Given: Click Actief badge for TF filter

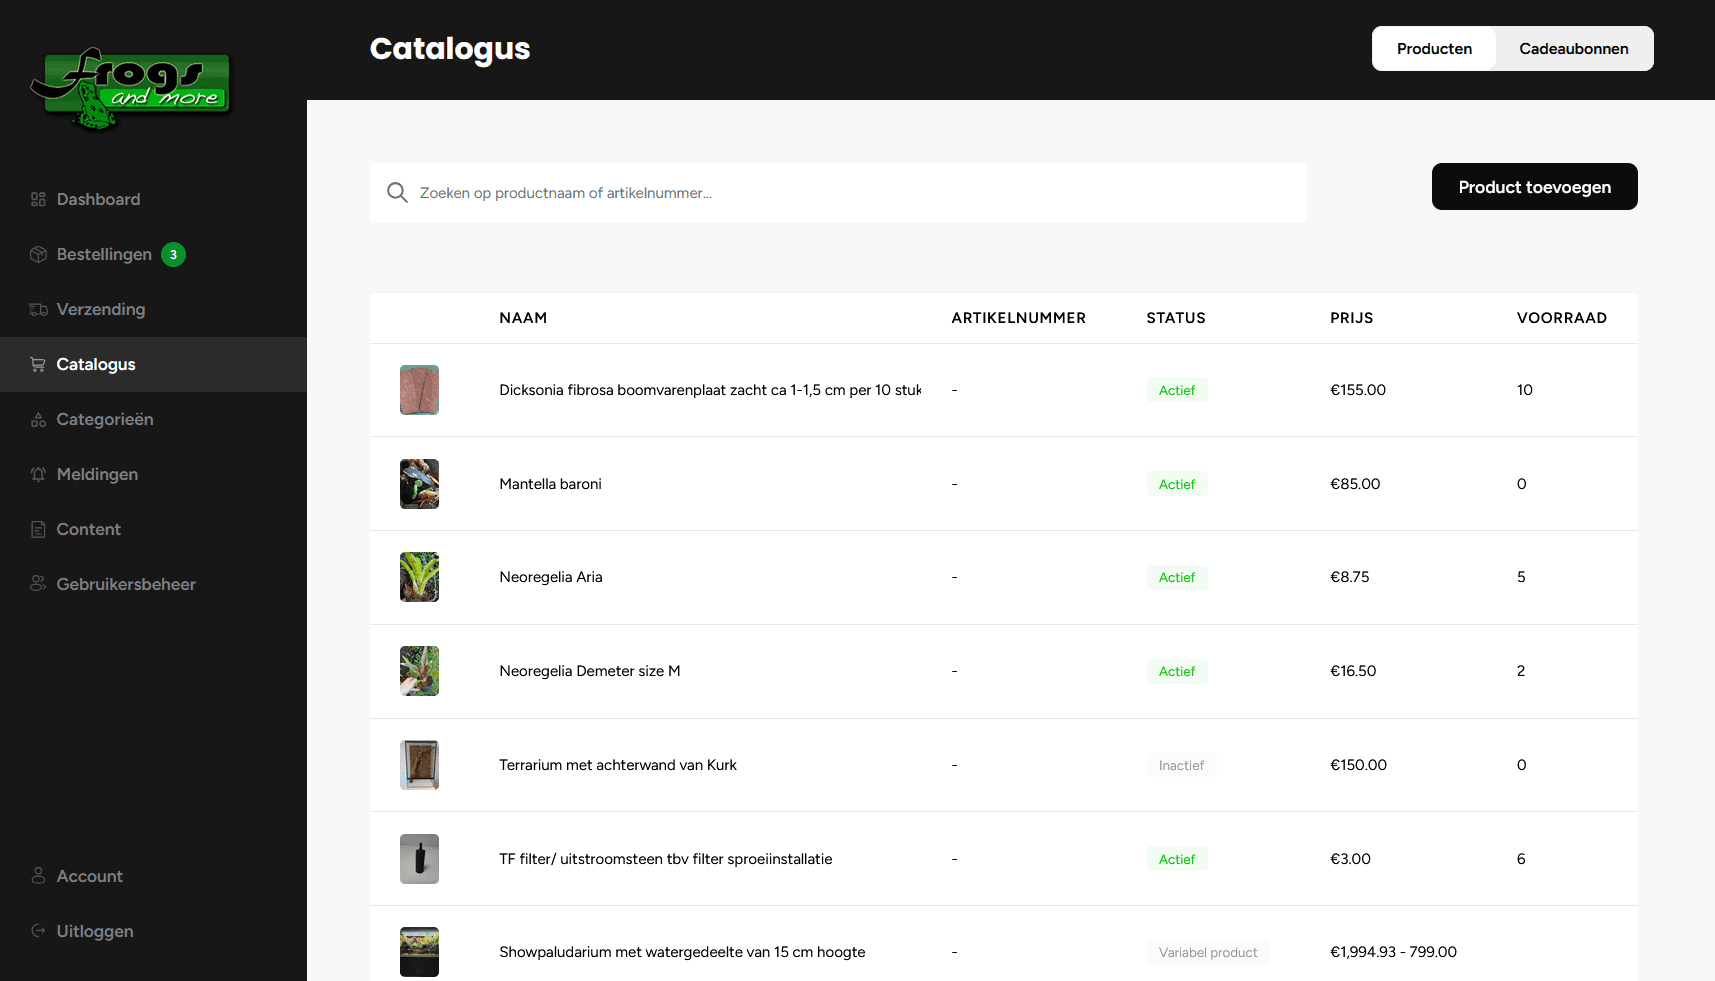Looking at the screenshot, I should [1177, 859].
